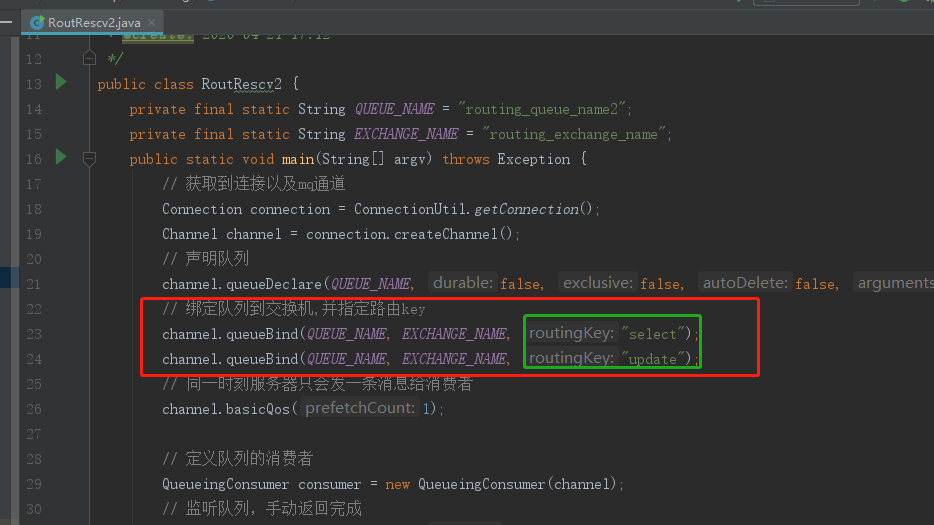Viewport: 934px width, 525px height.
Task: Click the consumer variable name on line 29
Action: [x=329, y=484]
